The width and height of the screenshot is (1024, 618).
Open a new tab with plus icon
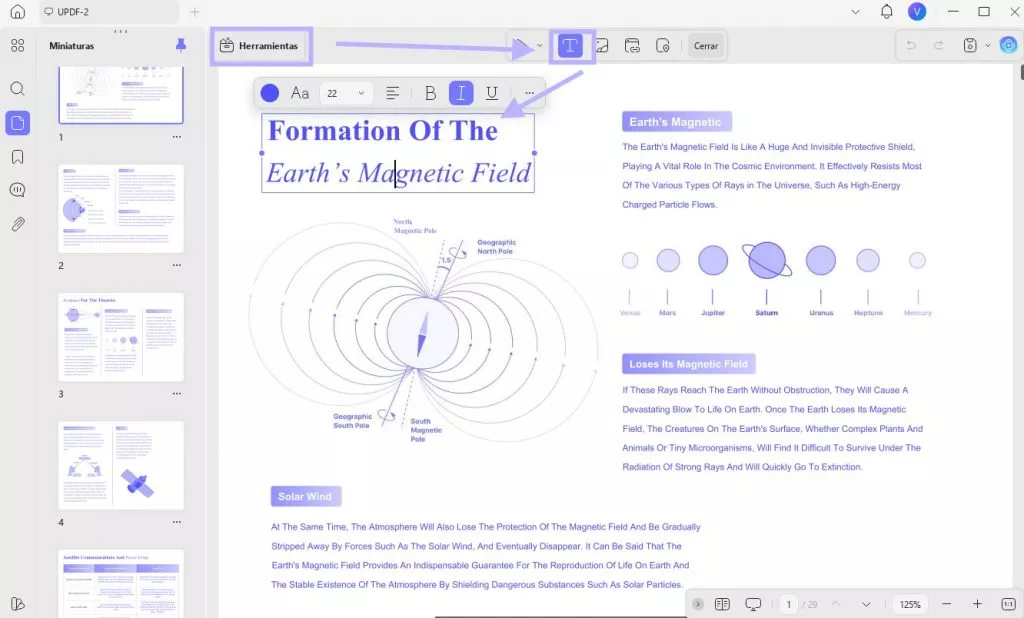click(x=195, y=12)
